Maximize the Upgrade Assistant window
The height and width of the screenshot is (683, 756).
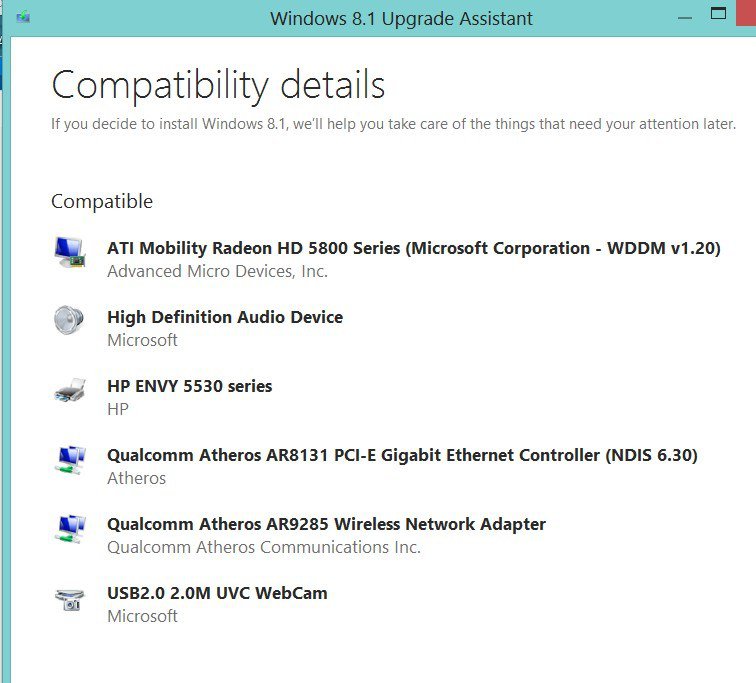717,14
